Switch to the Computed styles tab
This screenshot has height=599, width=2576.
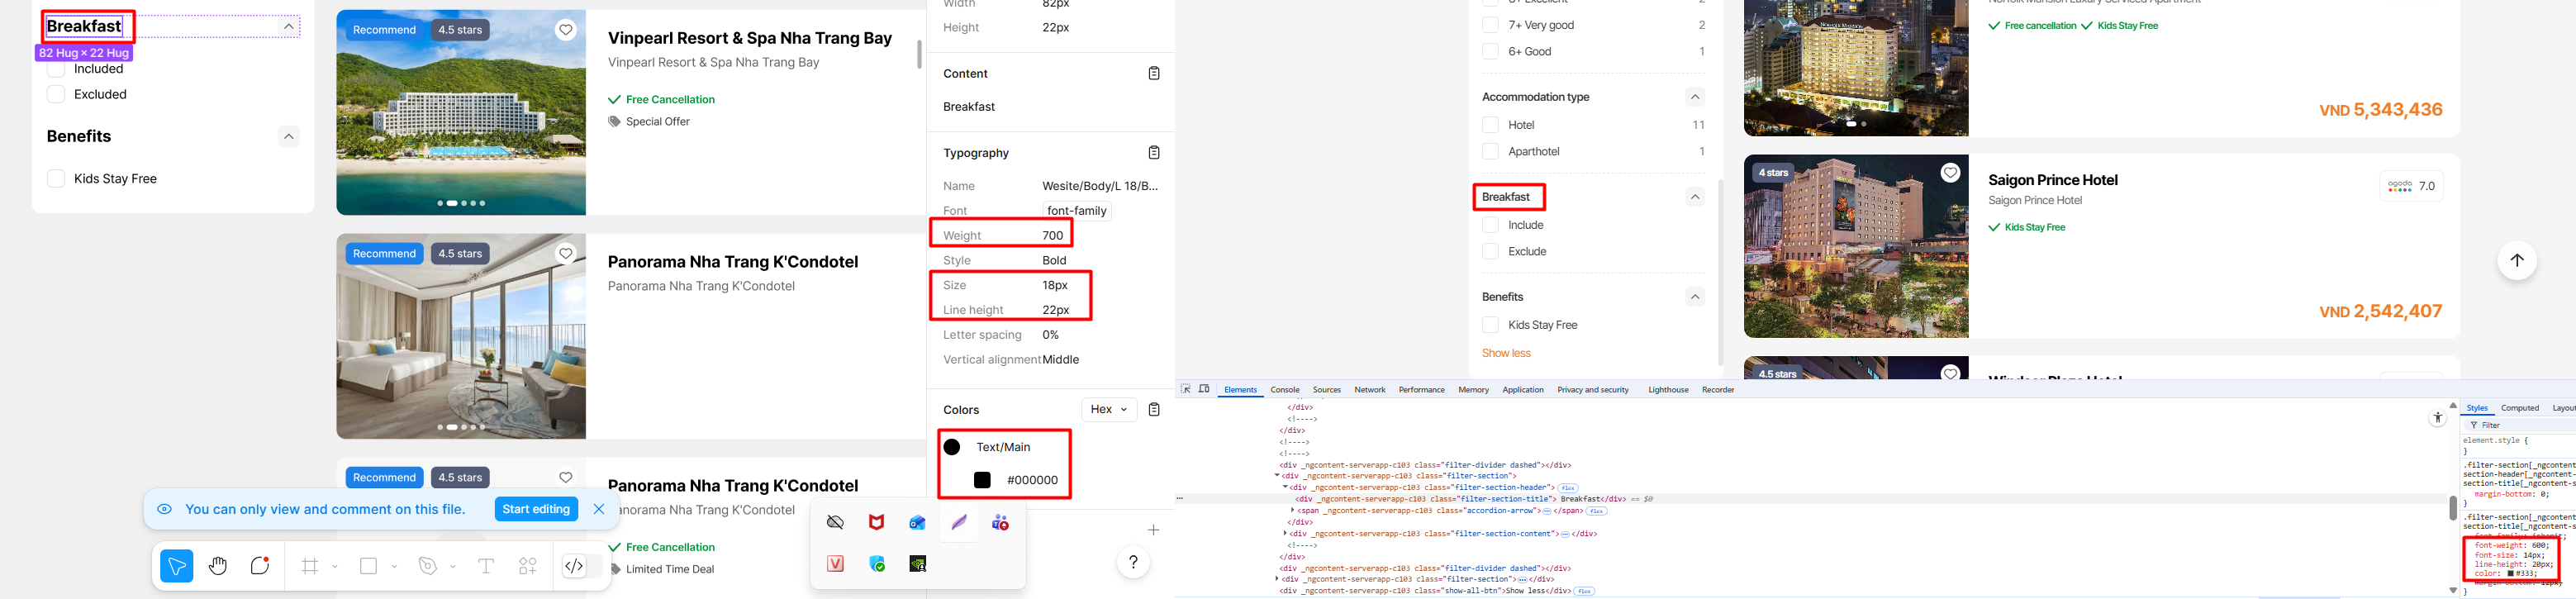(x=2520, y=408)
